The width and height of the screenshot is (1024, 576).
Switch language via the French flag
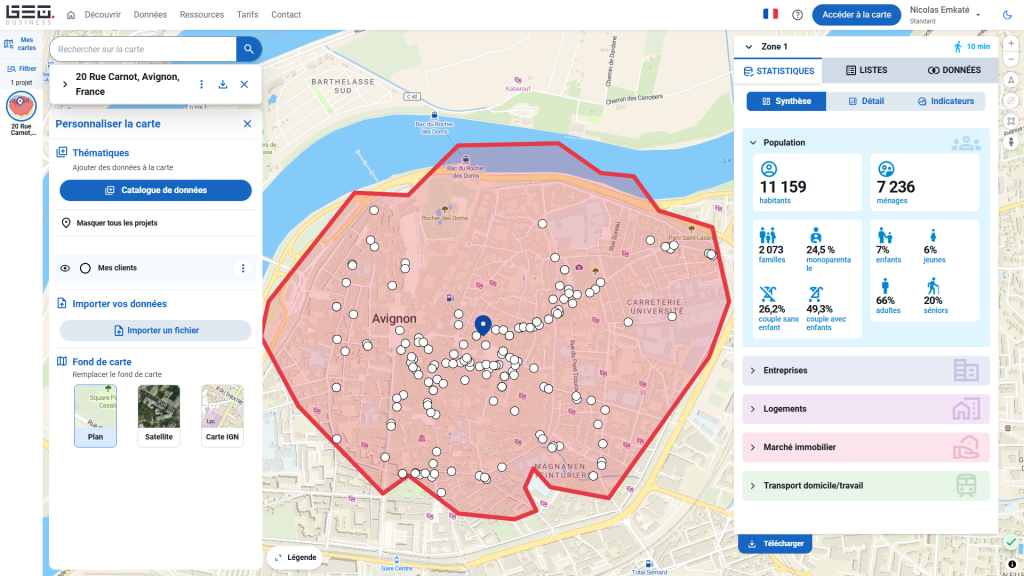770,15
